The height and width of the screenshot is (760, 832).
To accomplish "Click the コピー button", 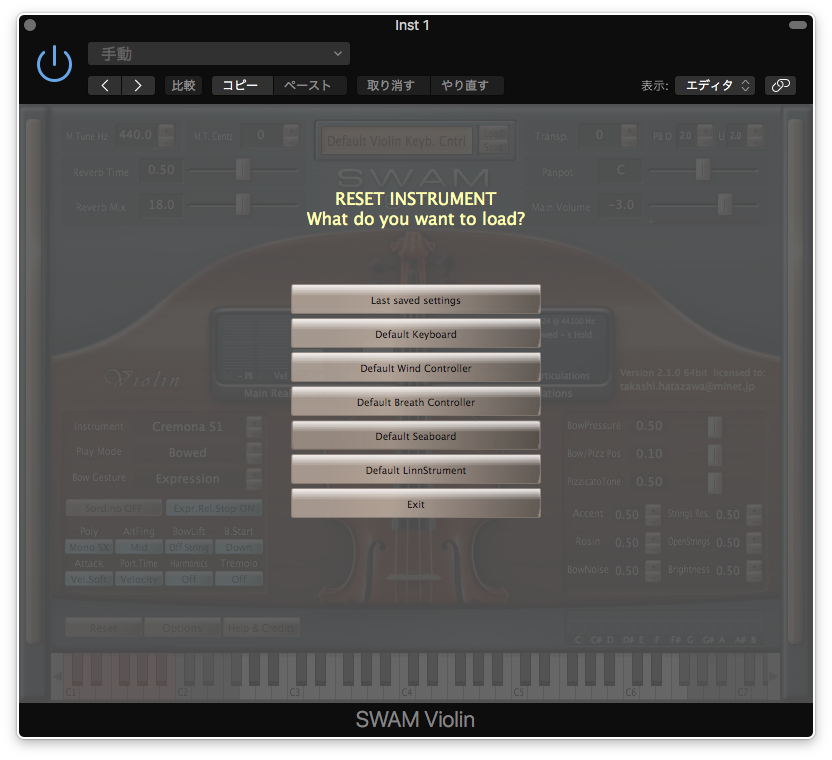I will point(242,85).
